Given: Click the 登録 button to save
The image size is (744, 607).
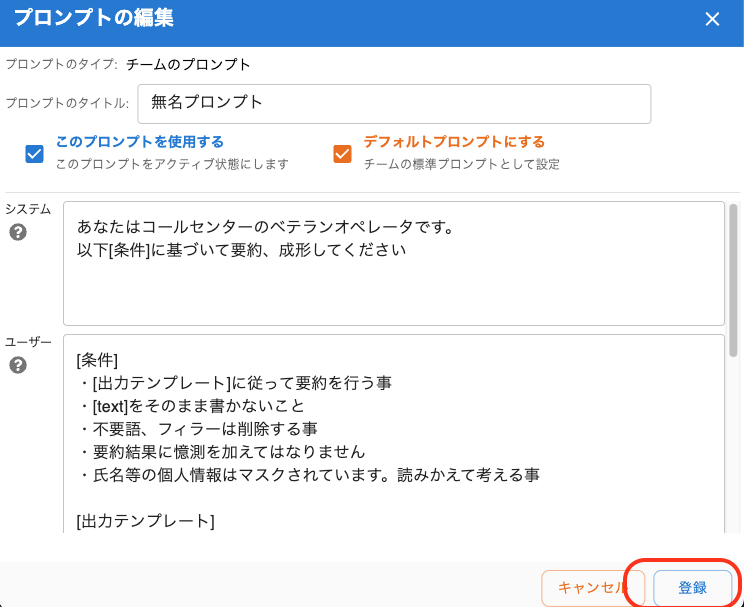Looking at the screenshot, I should click(x=692, y=588).
